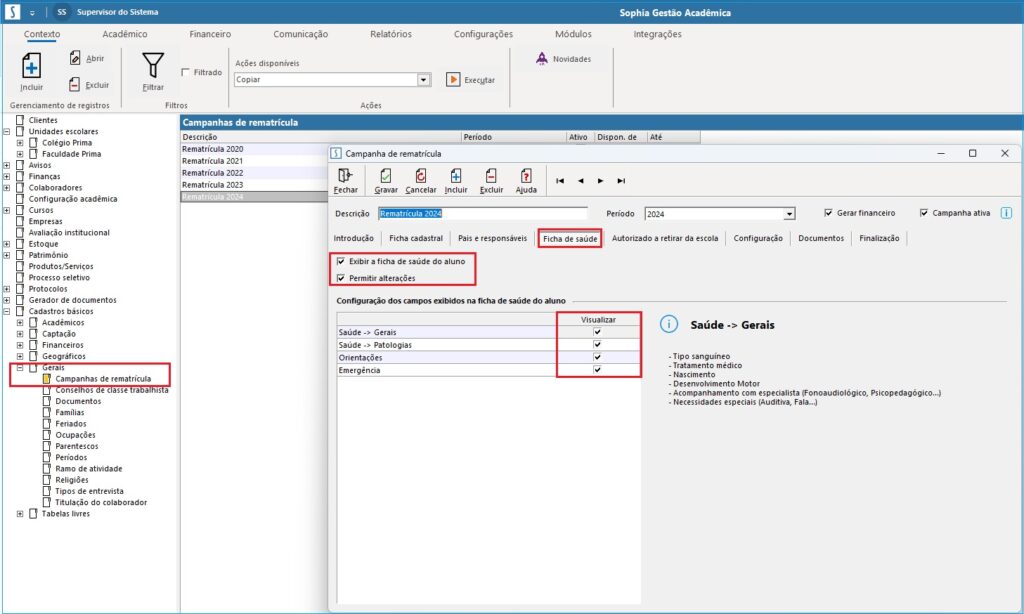Click quick access arrow in title bar
This screenshot has width=1024, height=614.
click(x=32, y=12)
